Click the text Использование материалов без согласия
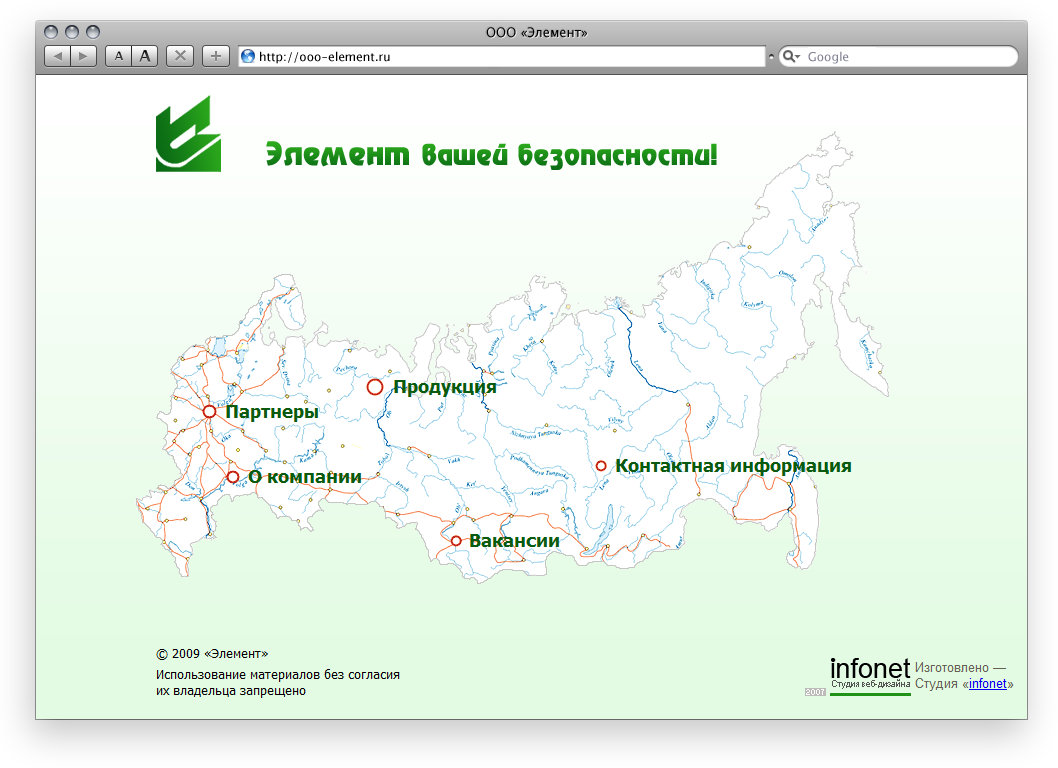The height and width of the screenshot is (768, 1058). click(x=277, y=674)
